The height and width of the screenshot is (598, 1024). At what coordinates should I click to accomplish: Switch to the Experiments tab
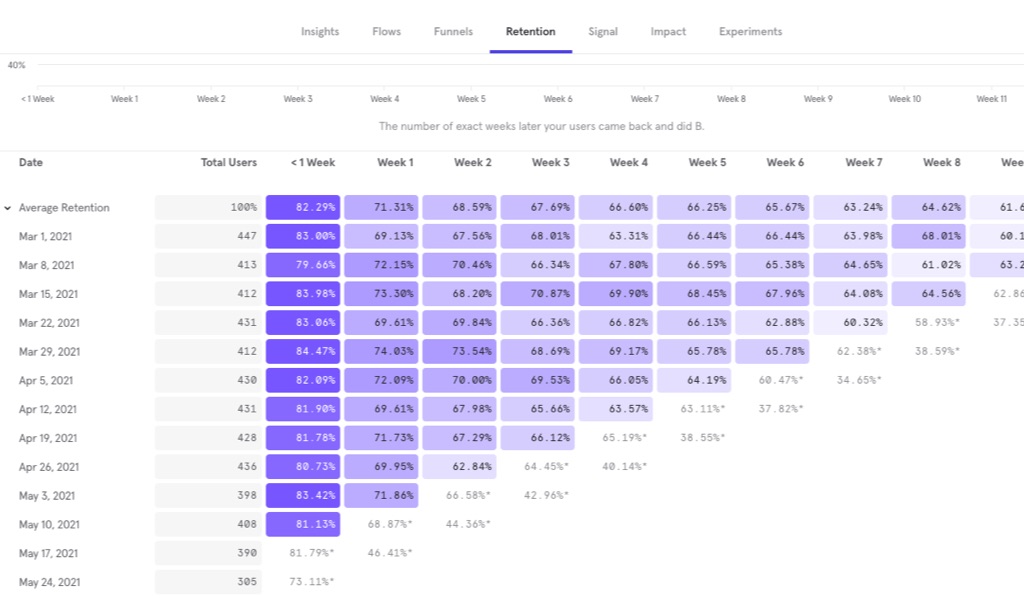tap(750, 32)
